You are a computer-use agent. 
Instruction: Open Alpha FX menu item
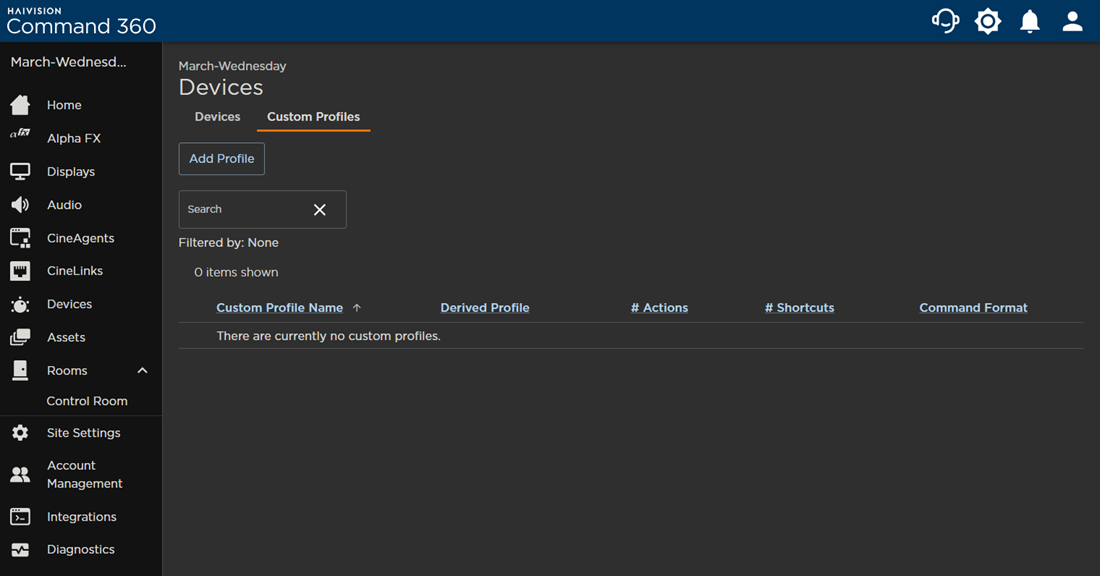coord(74,138)
